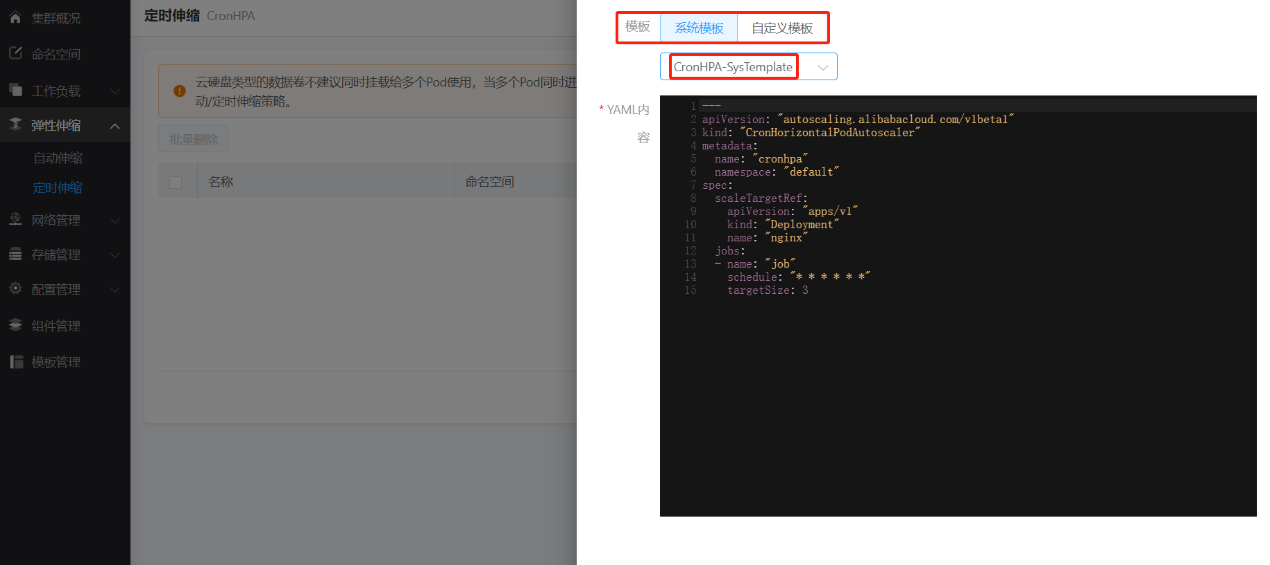Click the namespace "default" line
1270x565 pixels.
point(776,171)
